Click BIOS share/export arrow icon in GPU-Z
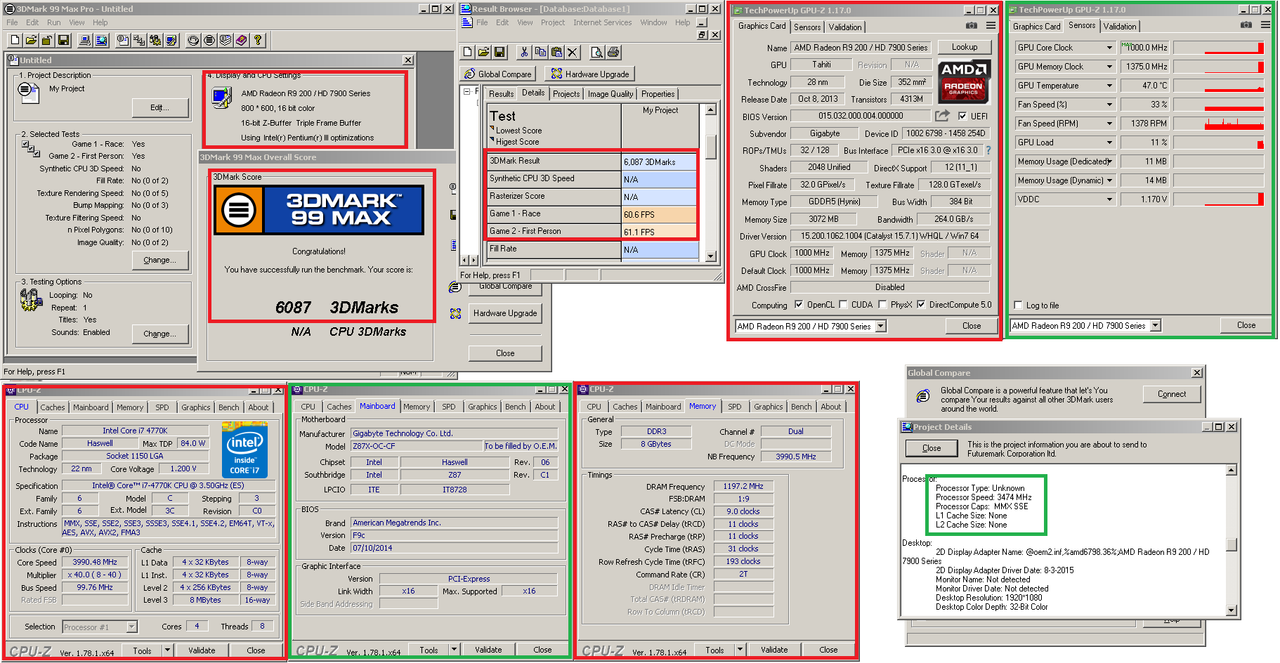 click(942, 116)
